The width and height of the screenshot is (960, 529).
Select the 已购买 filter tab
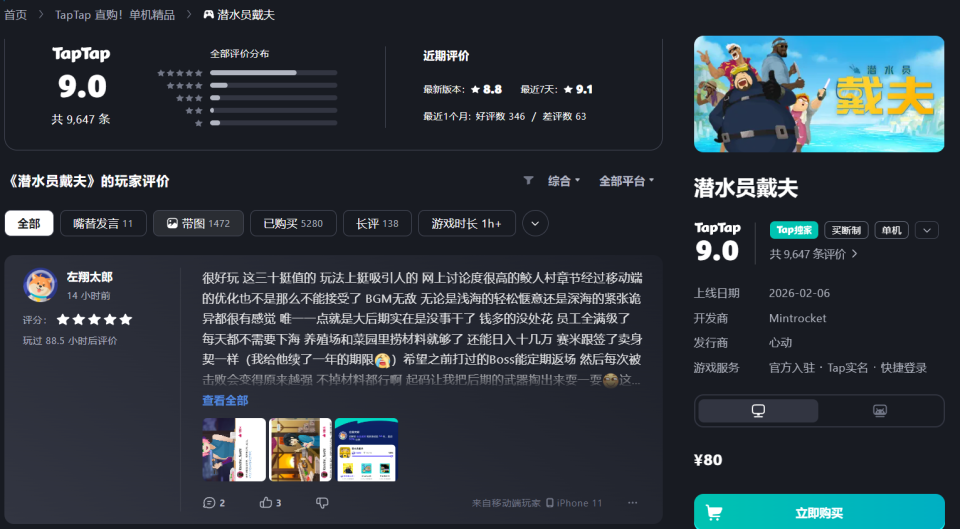click(293, 223)
